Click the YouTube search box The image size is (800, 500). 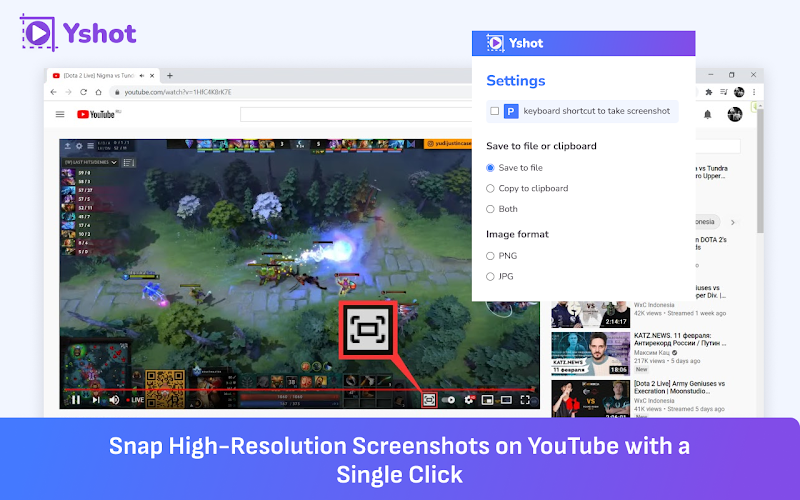click(356, 114)
